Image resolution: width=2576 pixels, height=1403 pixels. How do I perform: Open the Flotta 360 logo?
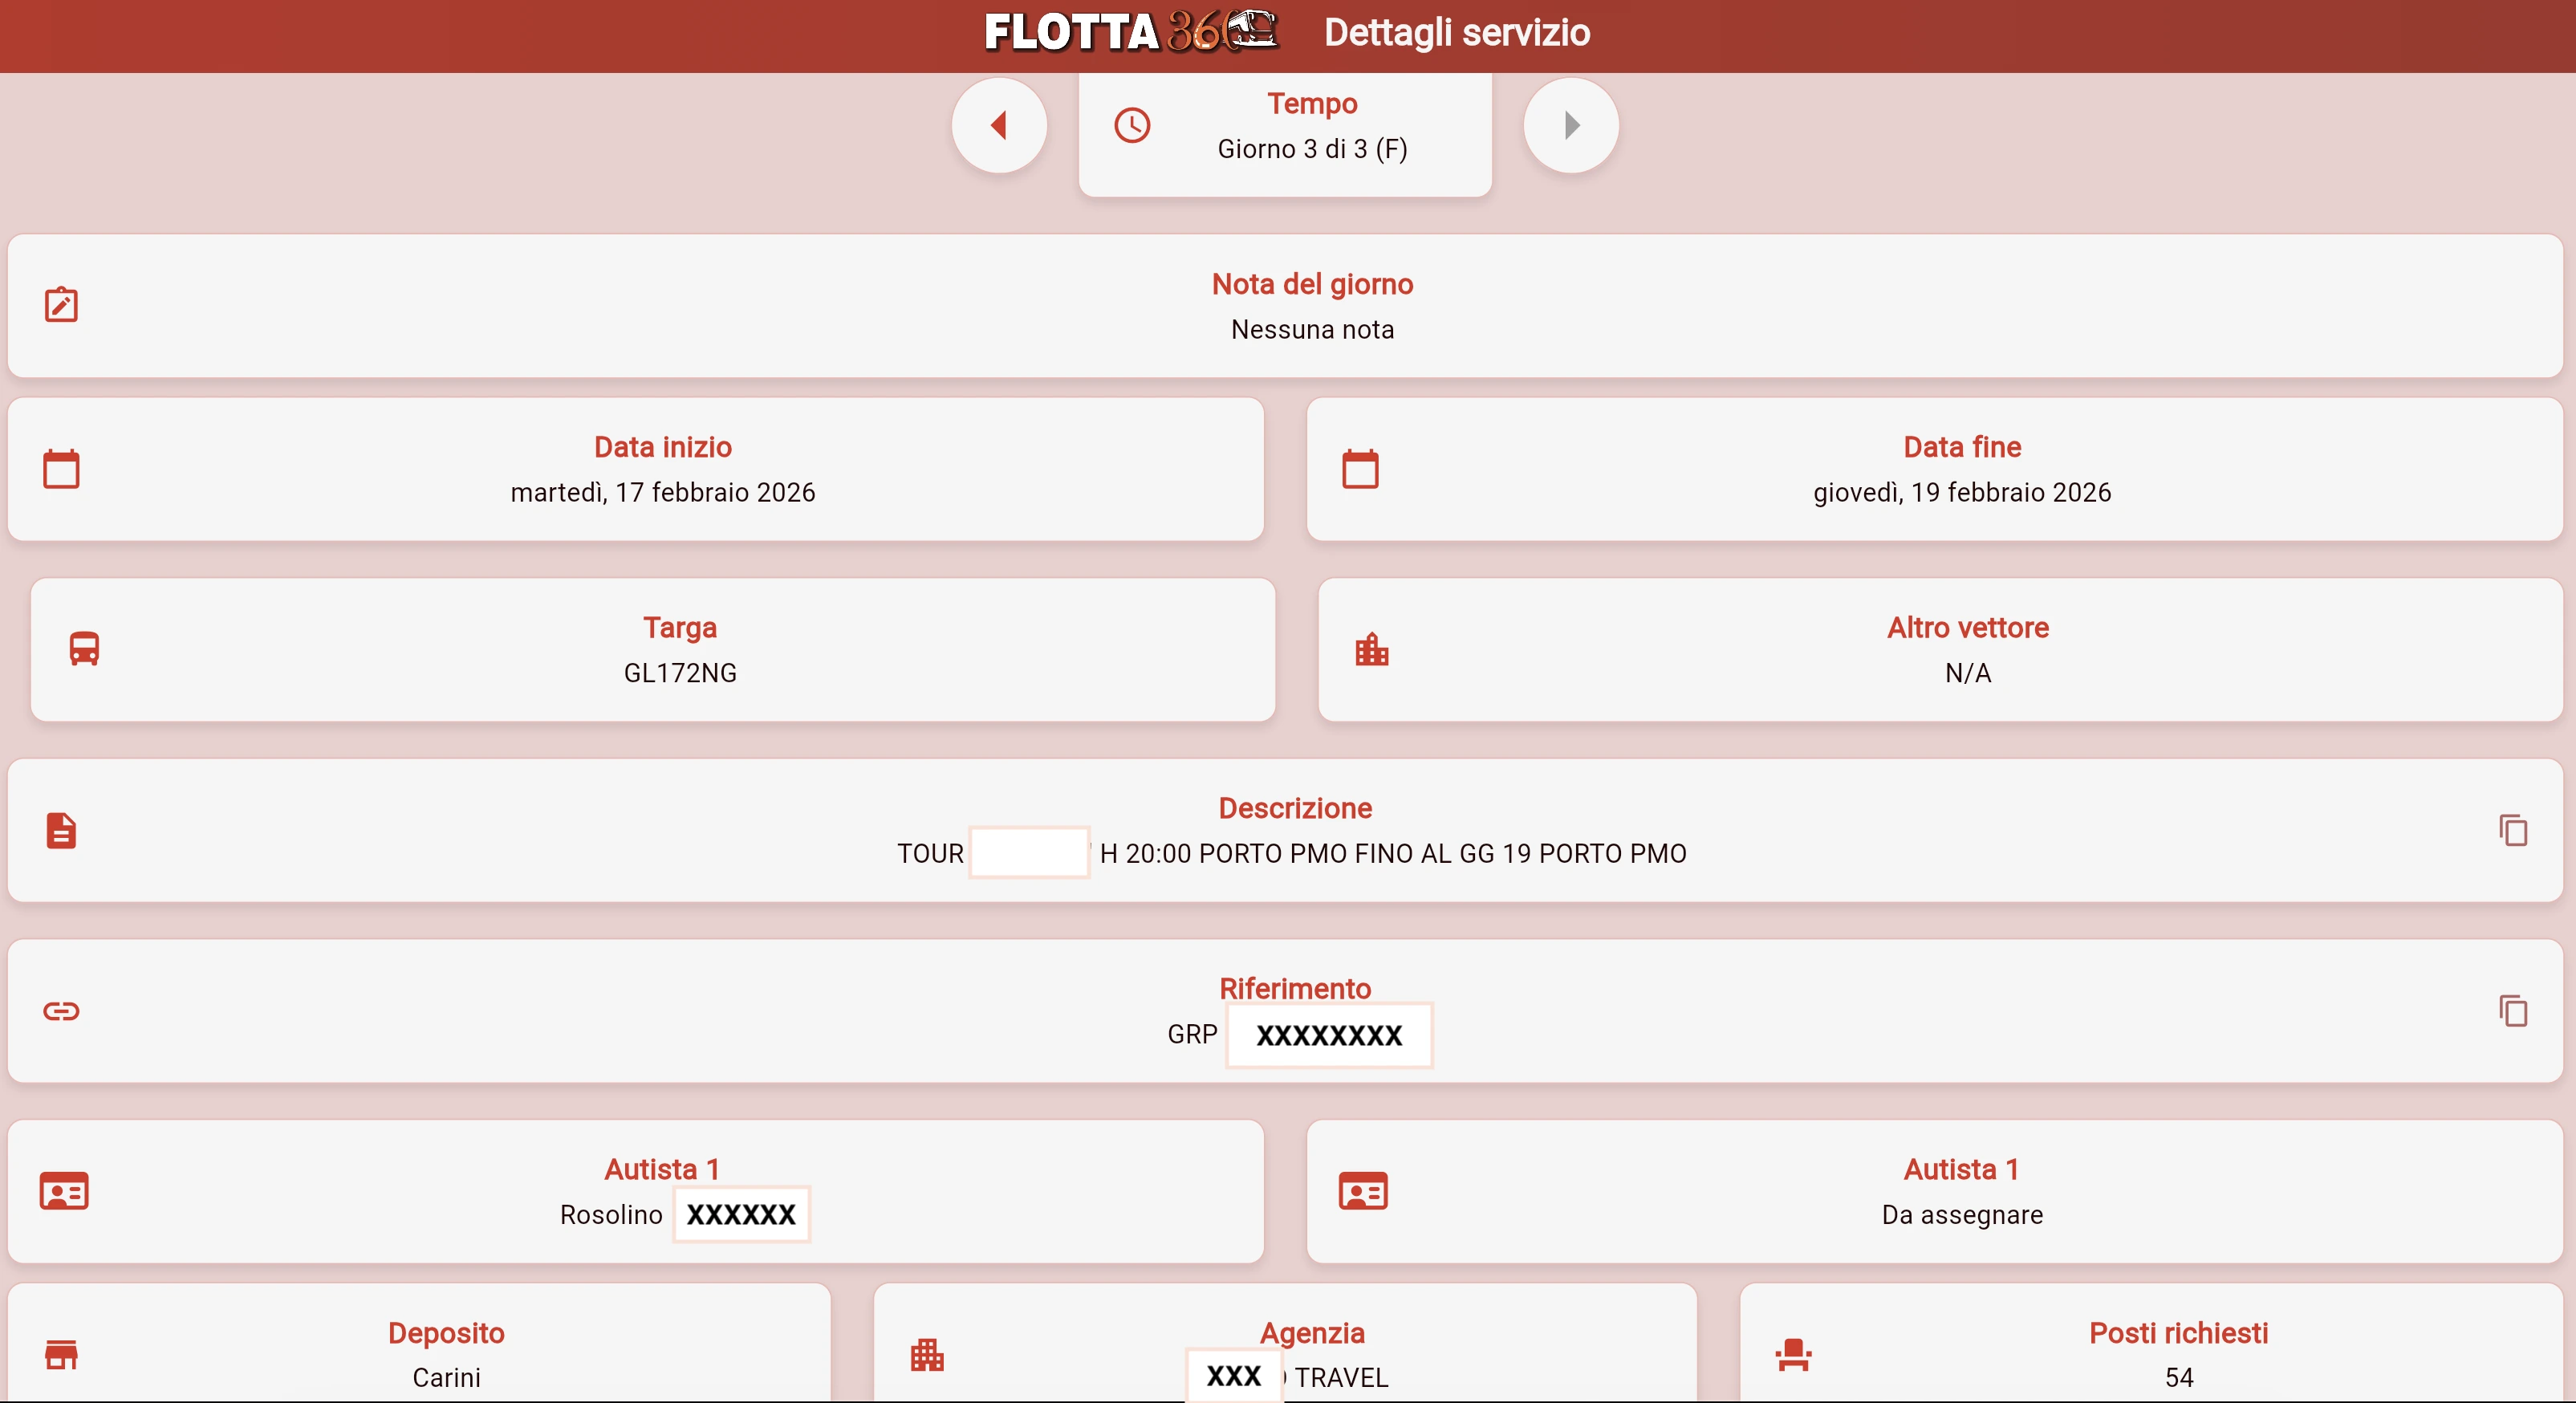click(x=1130, y=33)
